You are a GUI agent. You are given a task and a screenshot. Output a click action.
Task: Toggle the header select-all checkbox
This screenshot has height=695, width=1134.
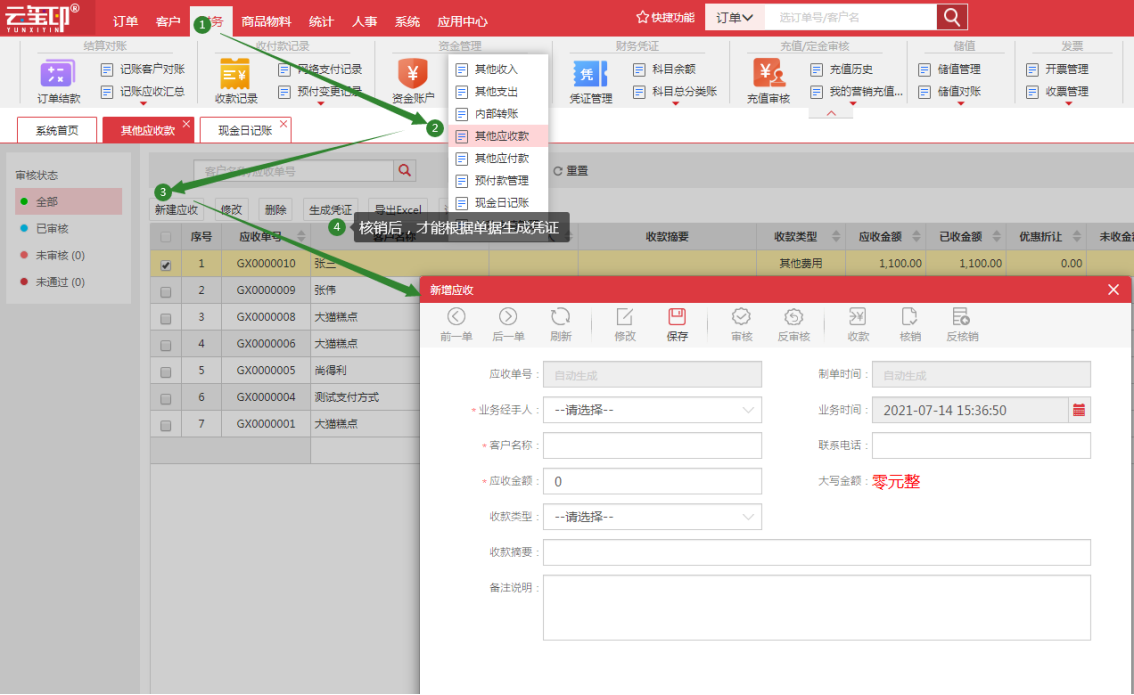pos(166,237)
